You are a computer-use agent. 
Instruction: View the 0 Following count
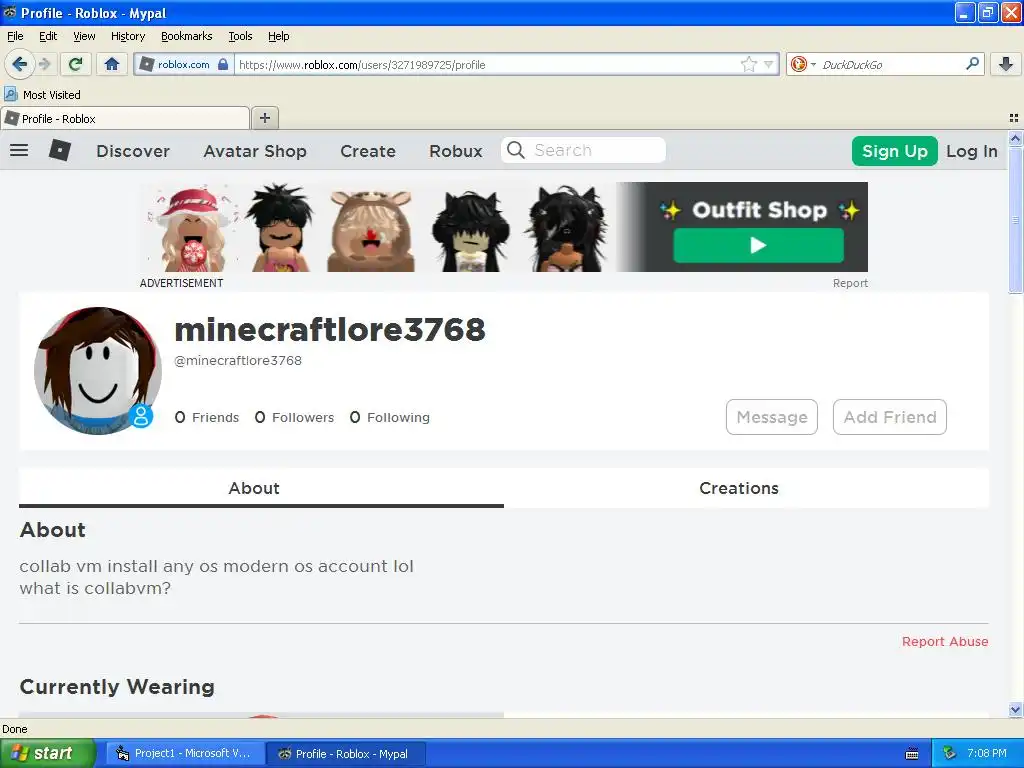click(390, 417)
